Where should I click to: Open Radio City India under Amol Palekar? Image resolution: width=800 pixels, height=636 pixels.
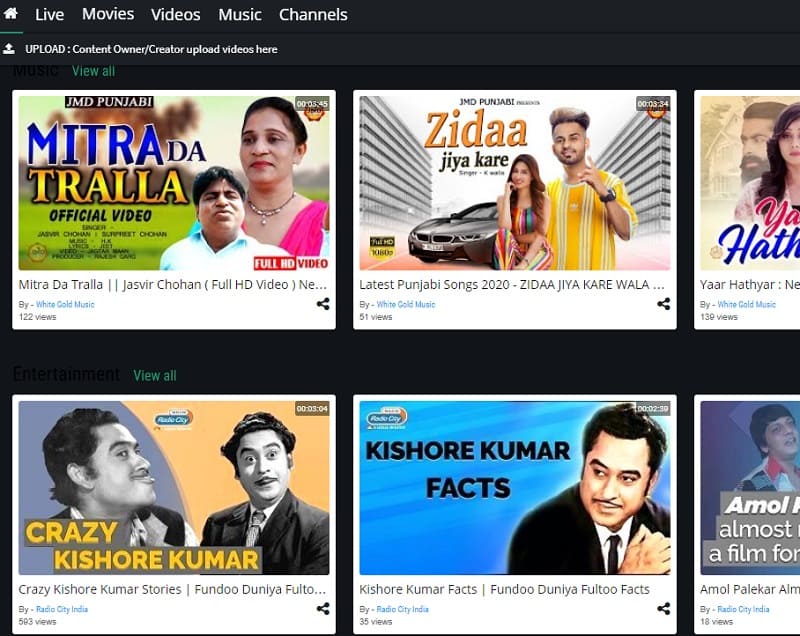tap(743, 609)
